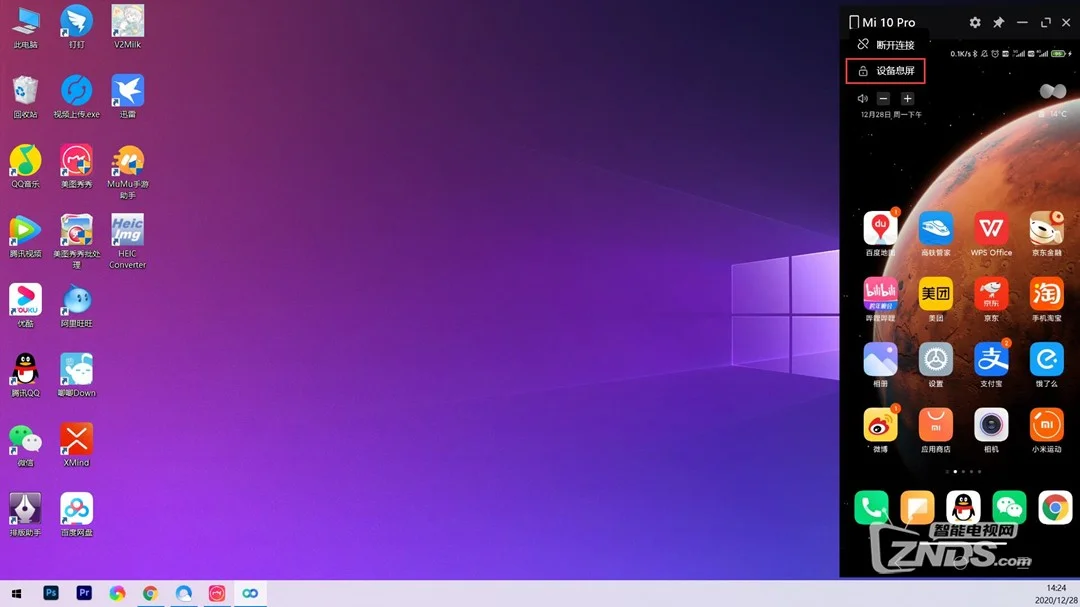Pin the Mi 10 Pro window on top
The image size is (1080, 607).
[x=998, y=22]
